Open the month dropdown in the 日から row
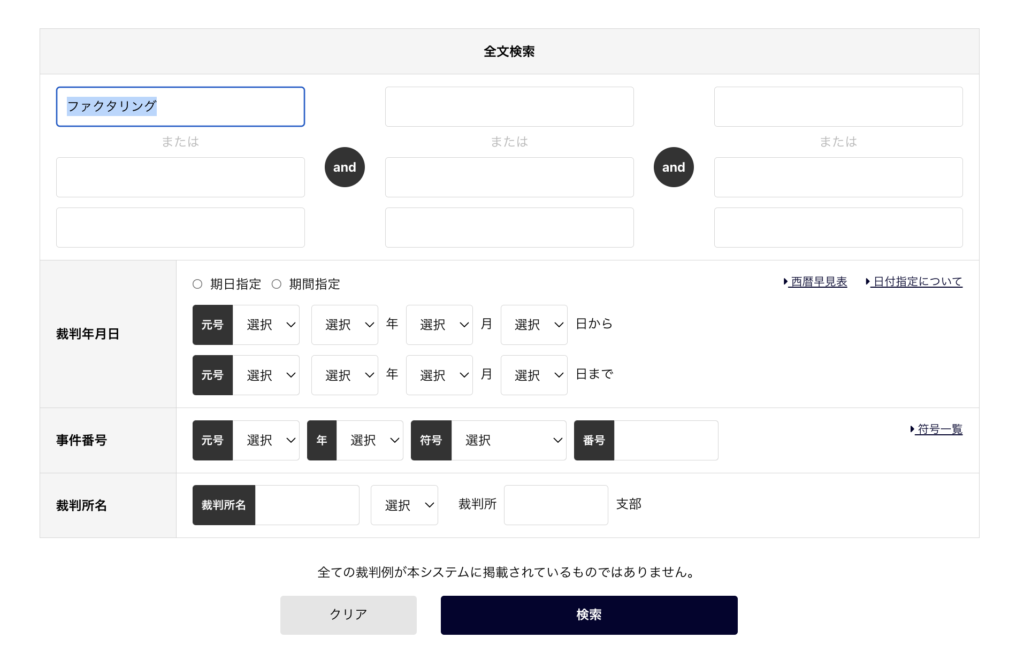This screenshot has width=1024, height=661. (x=439, y=325)
